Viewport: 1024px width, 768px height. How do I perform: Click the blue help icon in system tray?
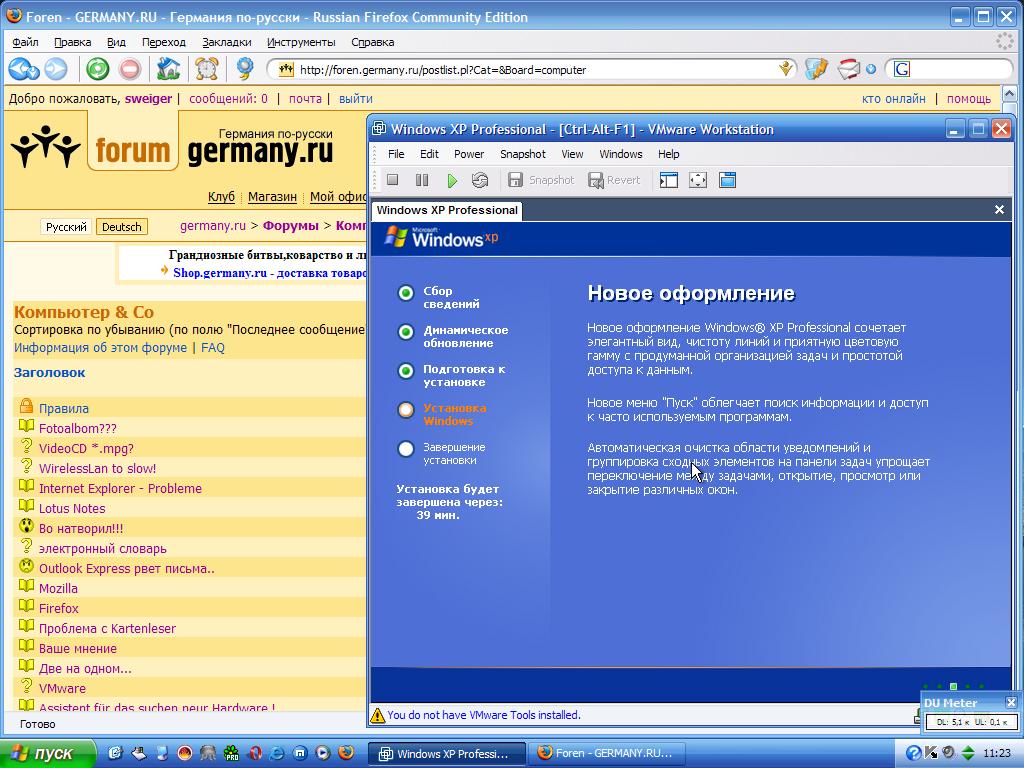[914, 753]
